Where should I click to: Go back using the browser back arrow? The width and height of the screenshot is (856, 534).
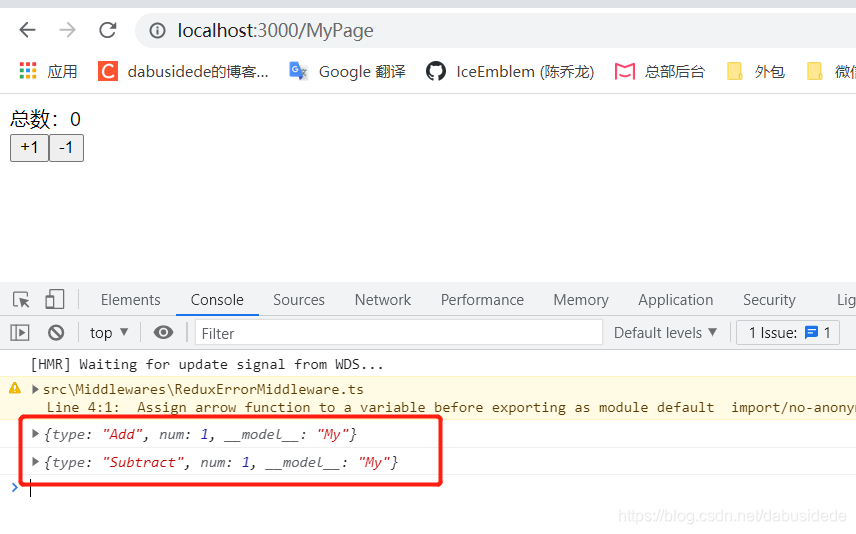pos(27,30)
